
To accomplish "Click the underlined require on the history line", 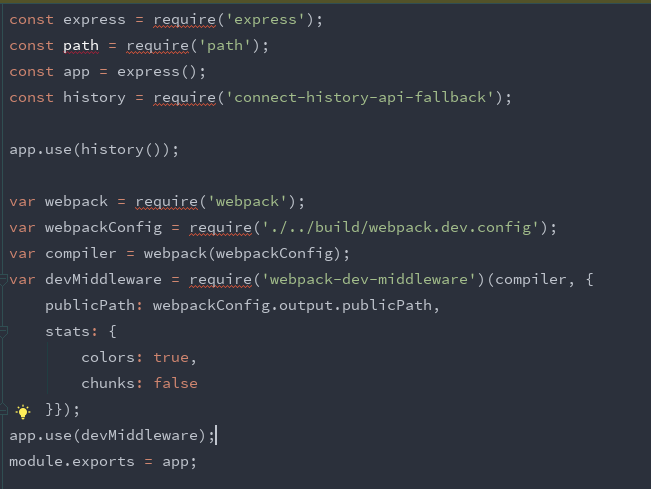I will (184, 98).
